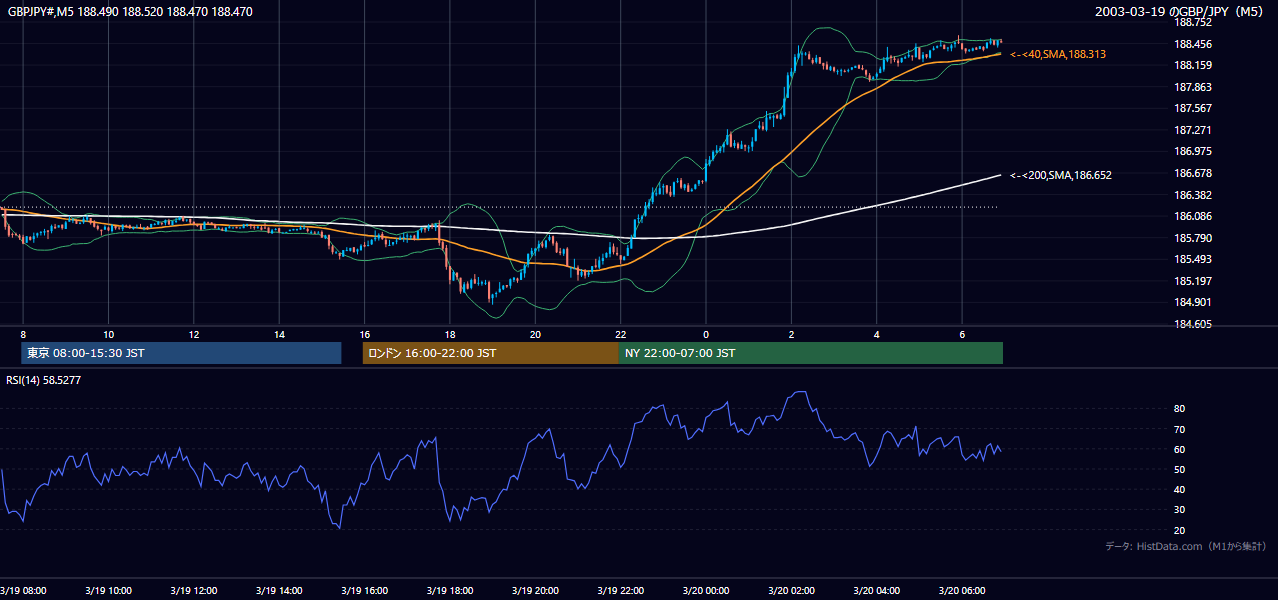The width and height of the screenshot is (1278, 600).
Task: Click the RSI(14) 58.5277 indicator label
Action: click(44, 380)
